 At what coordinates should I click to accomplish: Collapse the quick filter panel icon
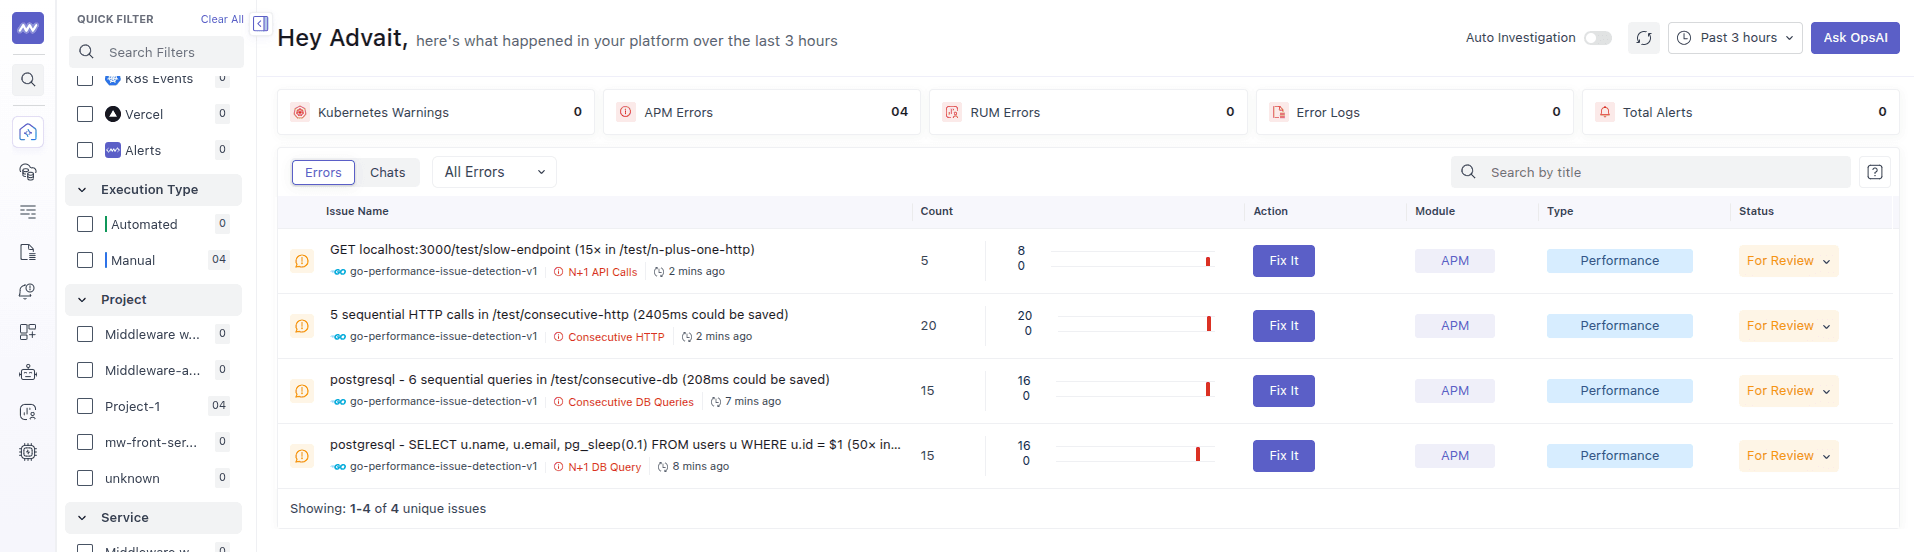(260, 23)
